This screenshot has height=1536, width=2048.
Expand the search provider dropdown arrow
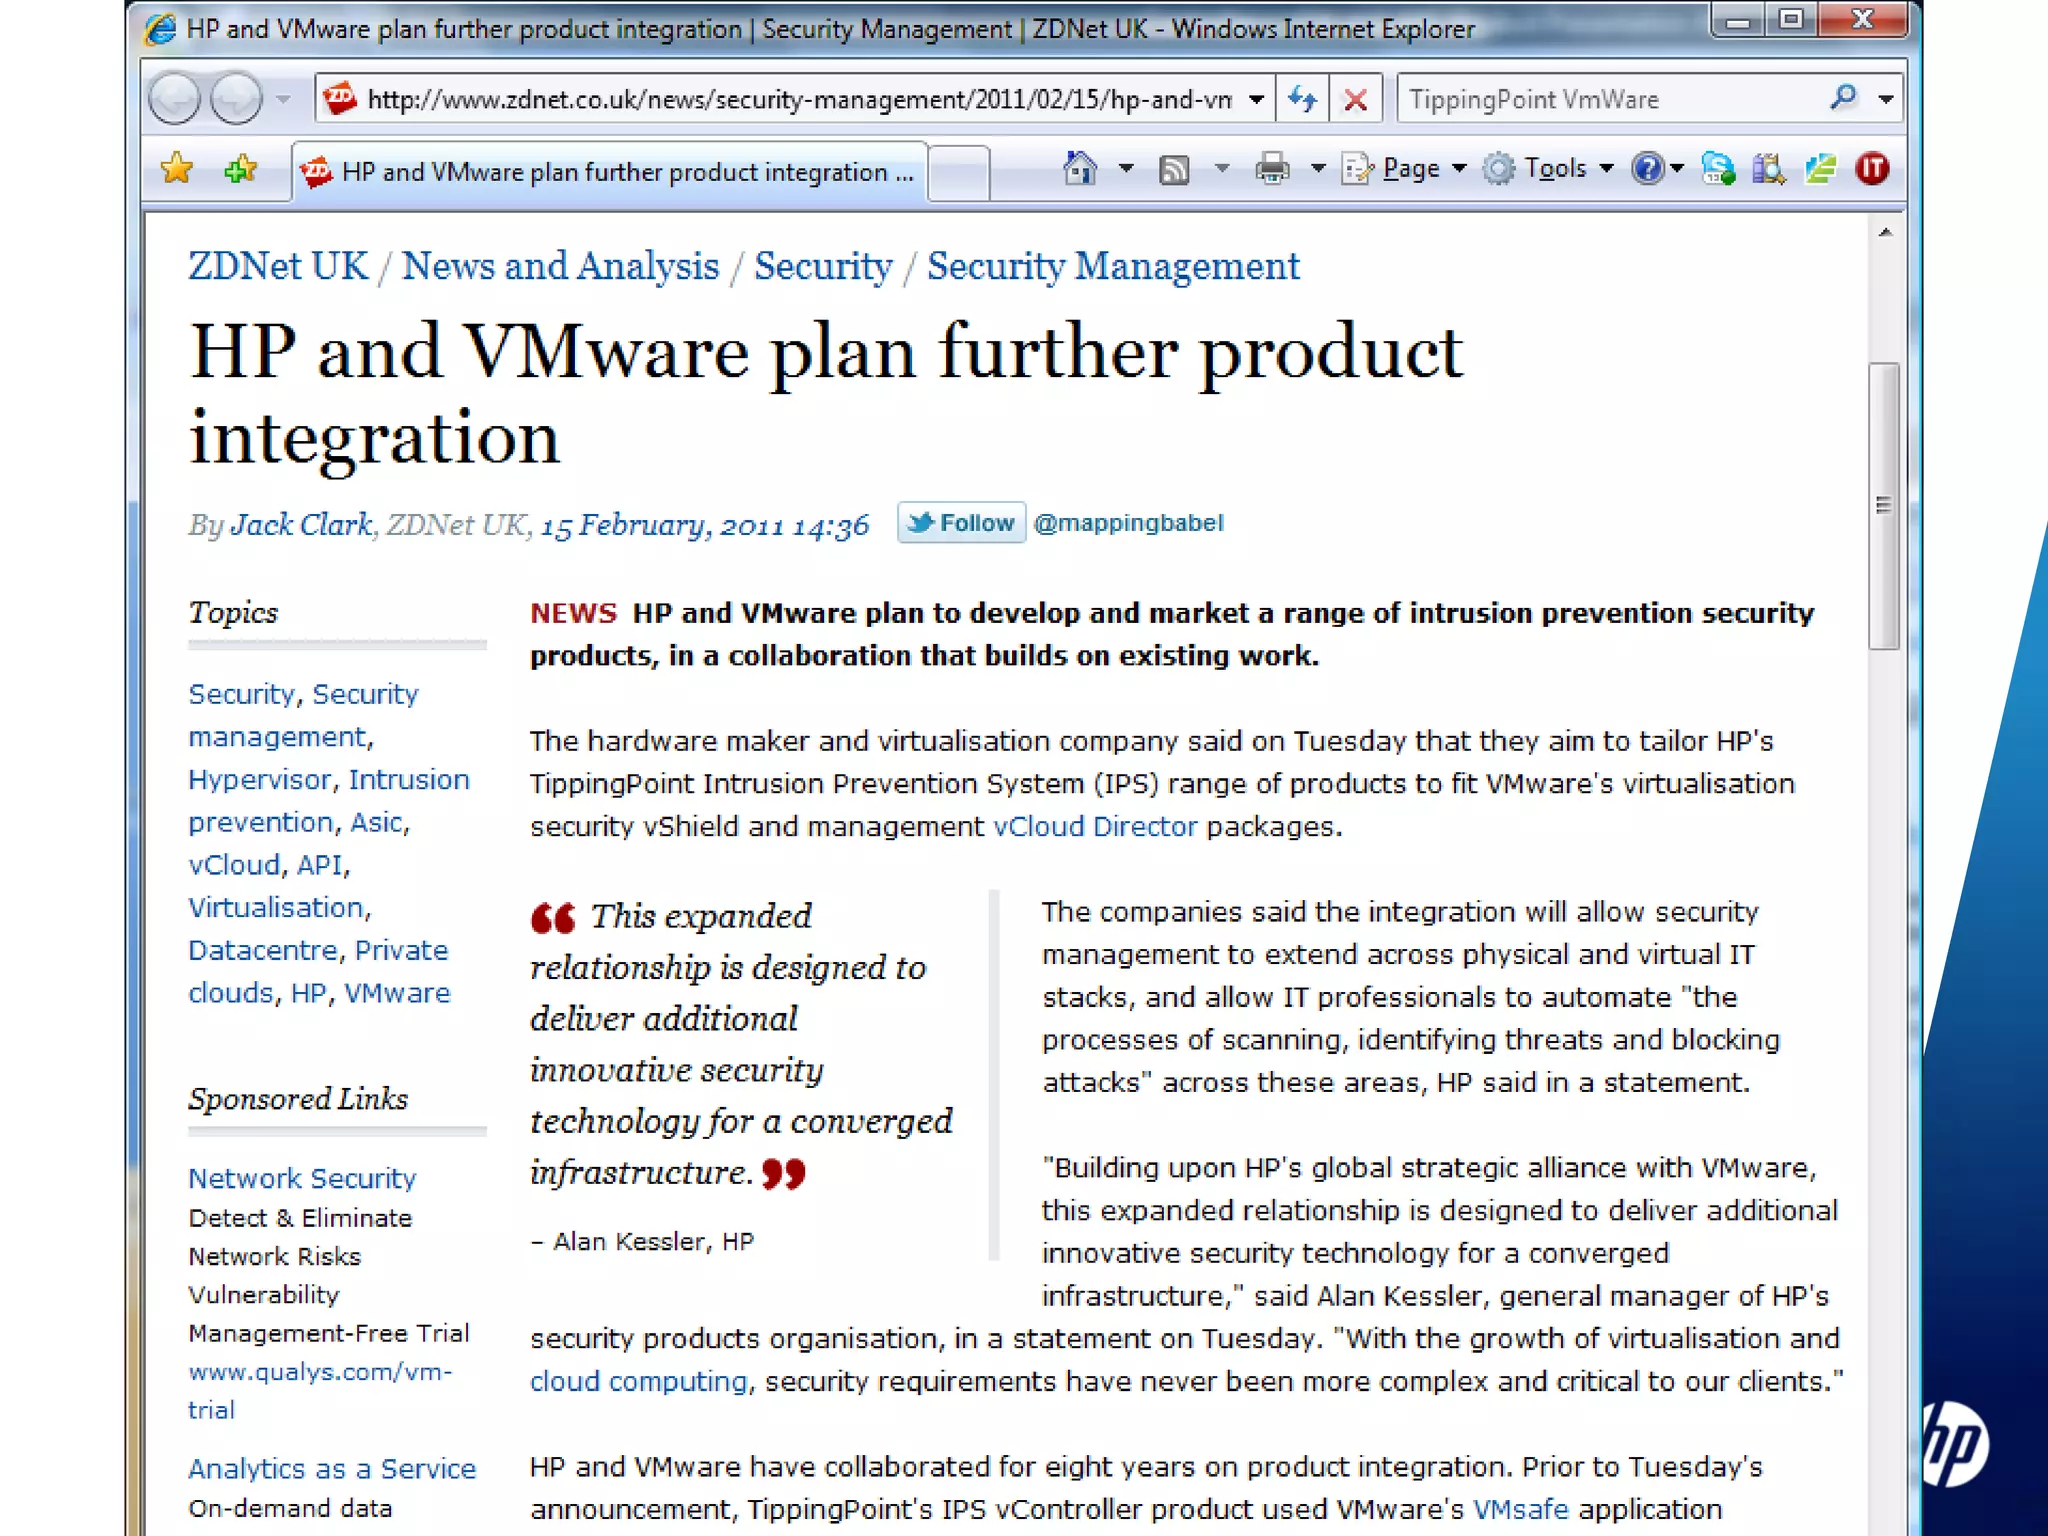[1885, 99]
